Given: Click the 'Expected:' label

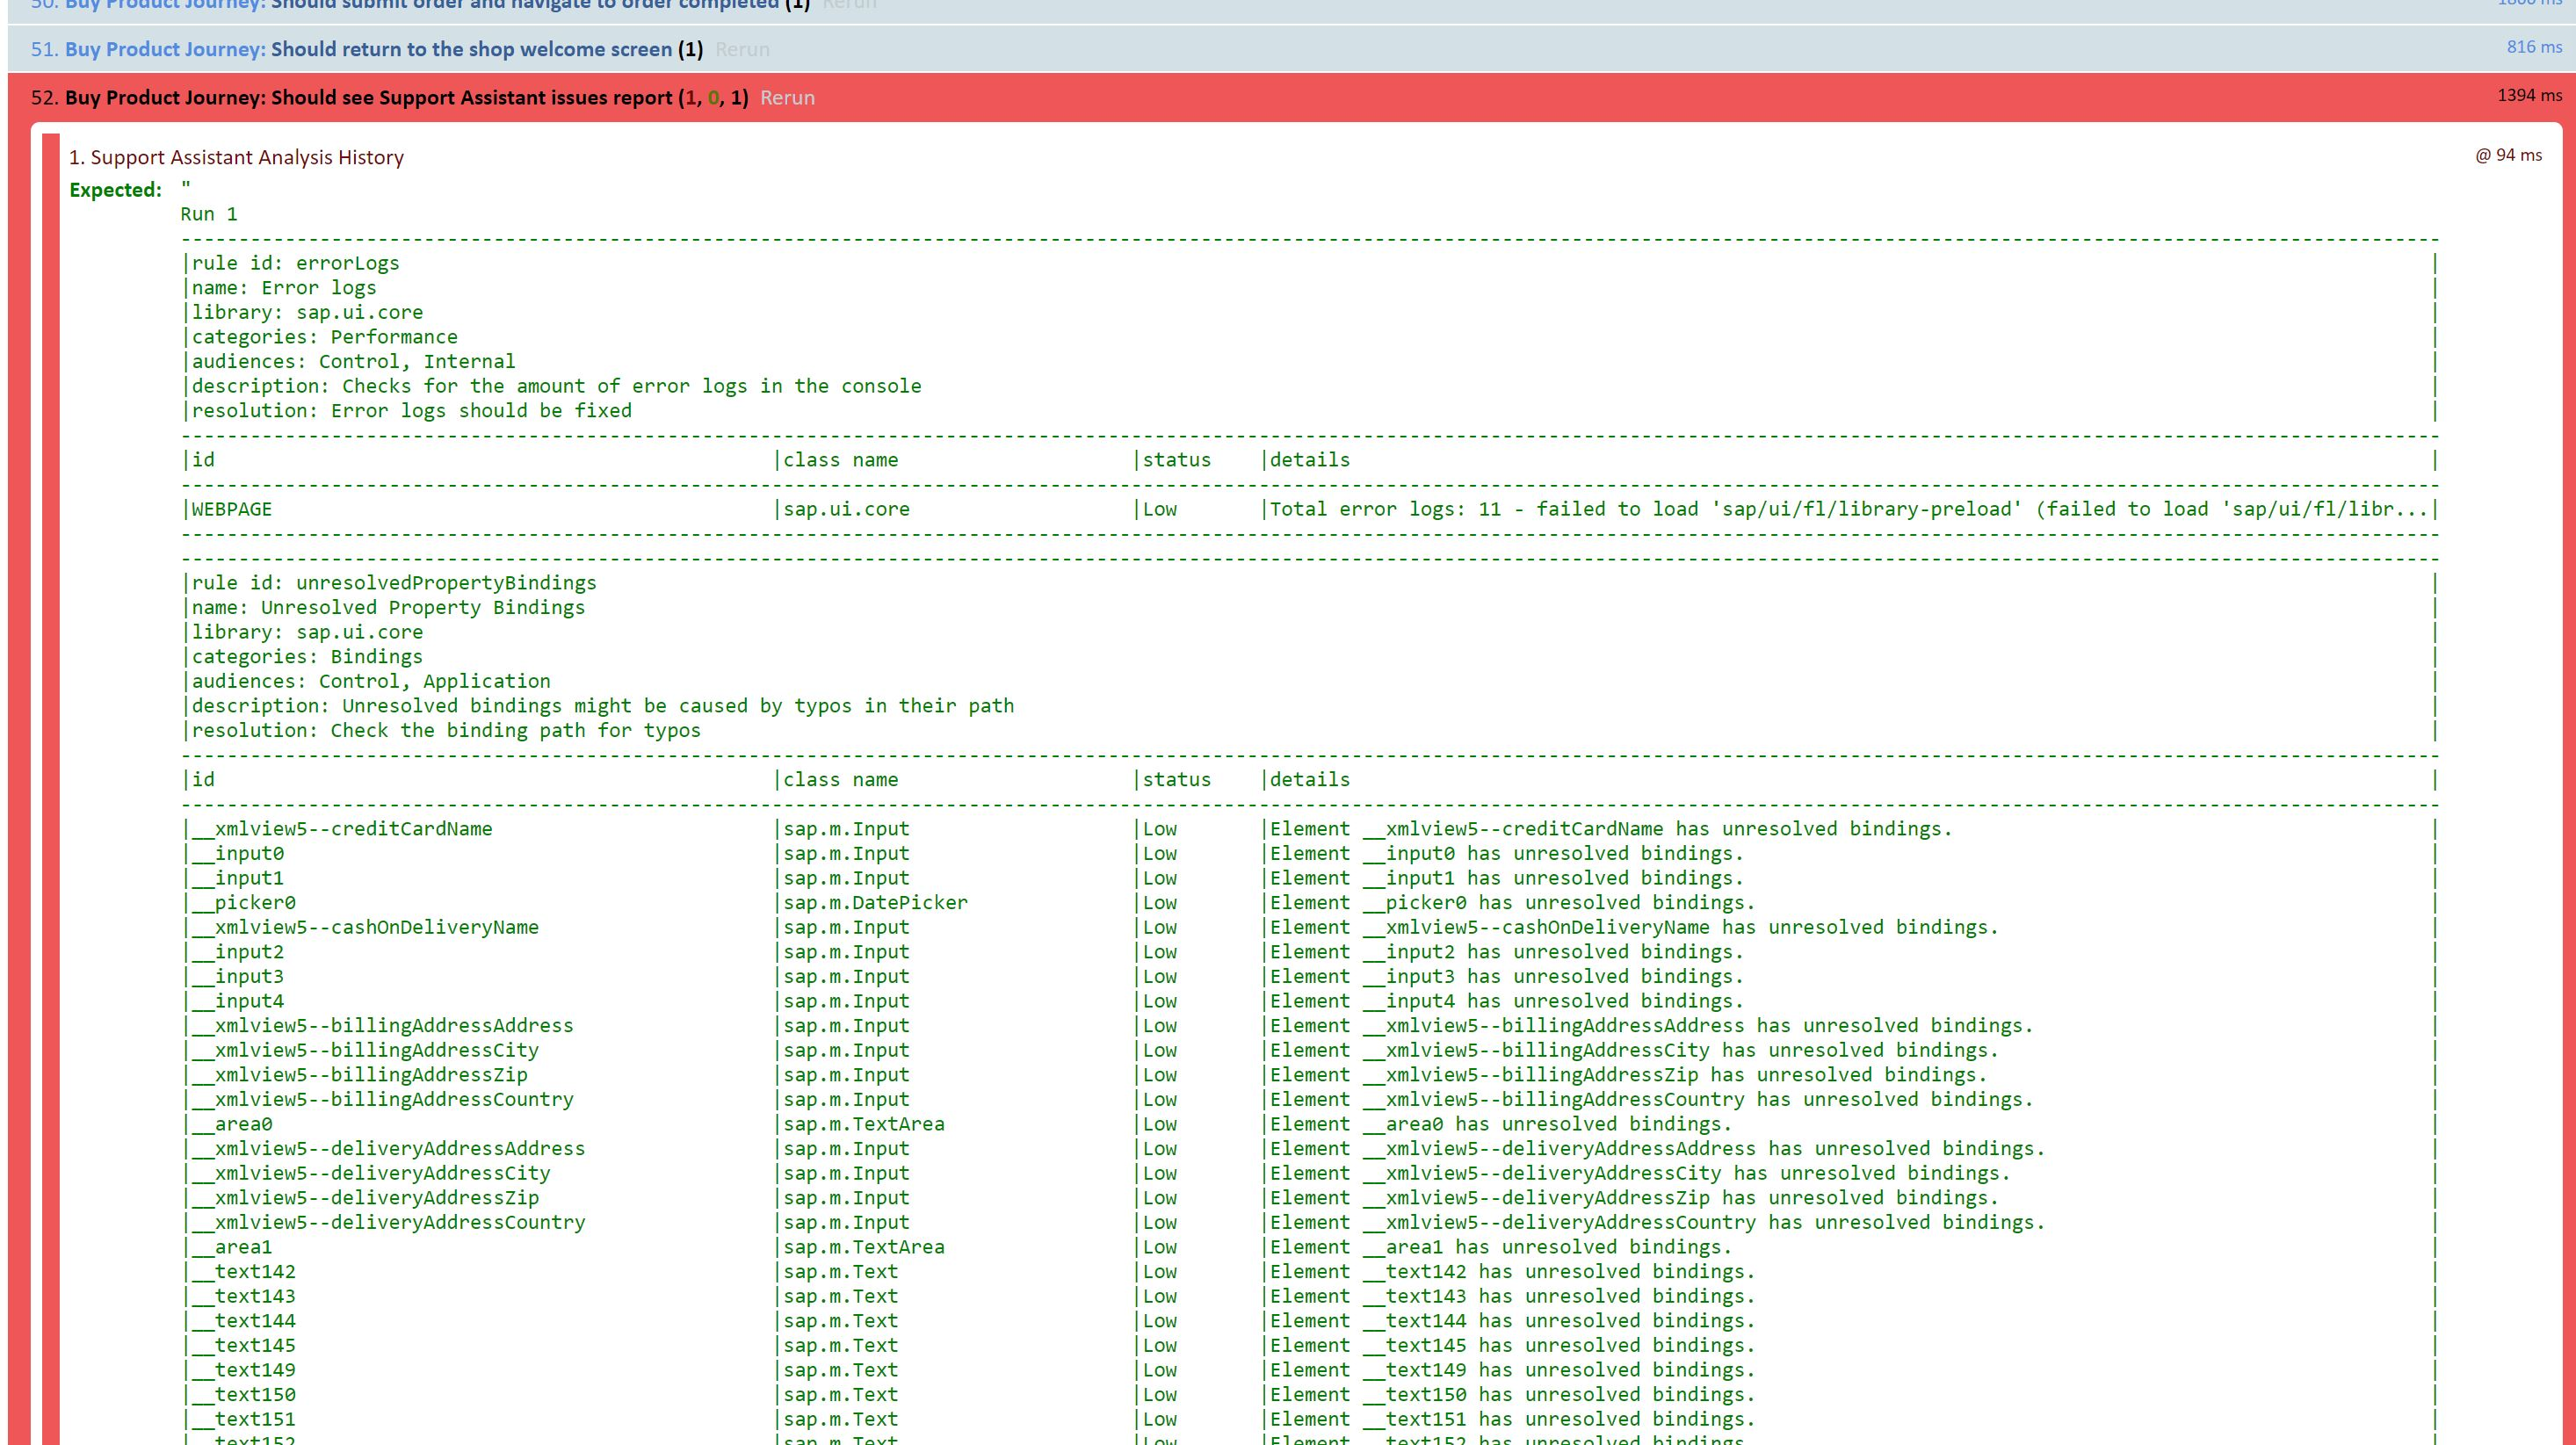Looking at the screenshot, I should click(x=115, y=190).
